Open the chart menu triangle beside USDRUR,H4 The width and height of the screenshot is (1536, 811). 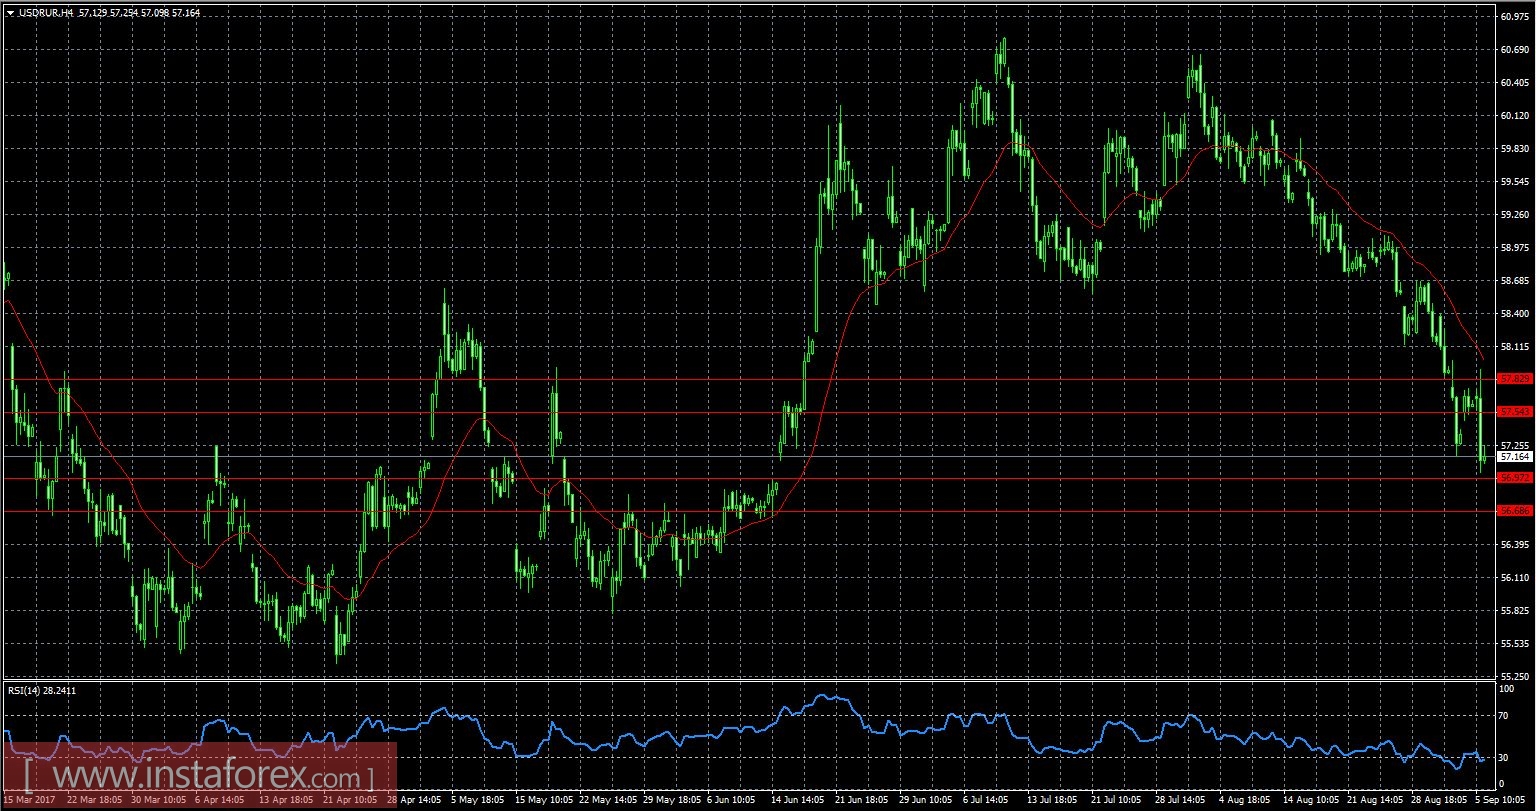[10, 14]
